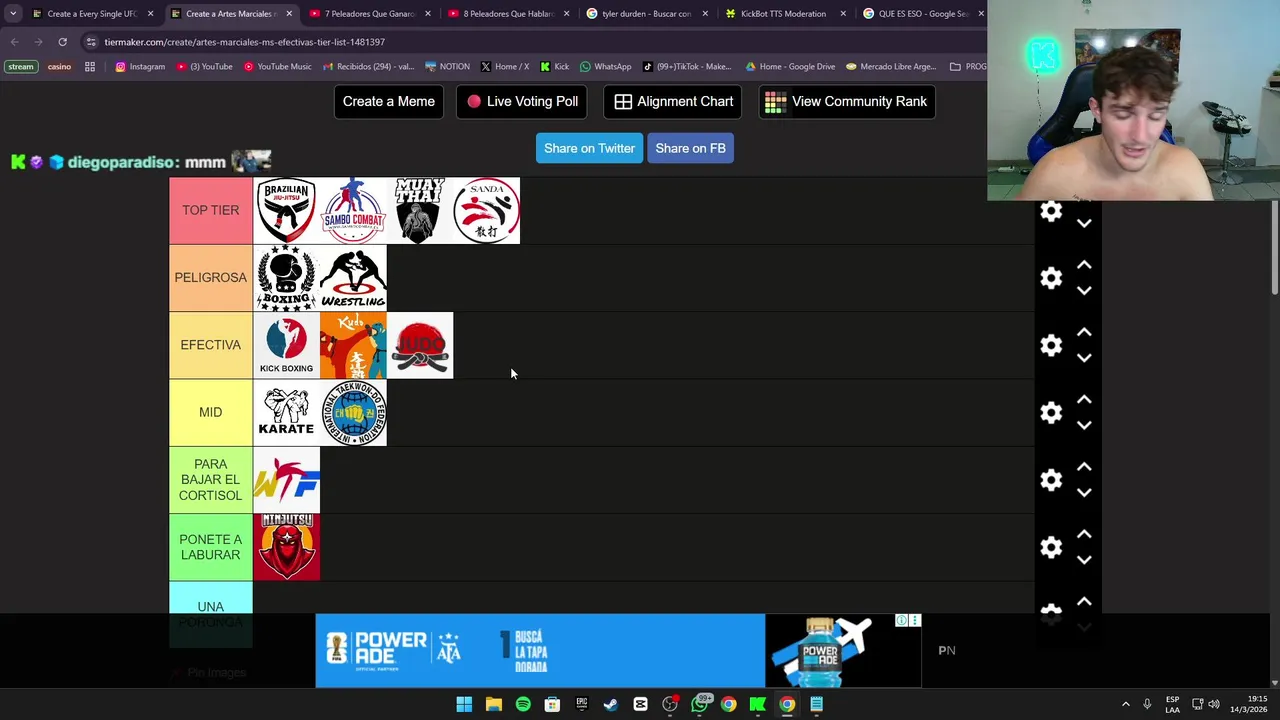Move the TOP TIER row down
Screen dimensions: 1280x720
click(1084, 224)
